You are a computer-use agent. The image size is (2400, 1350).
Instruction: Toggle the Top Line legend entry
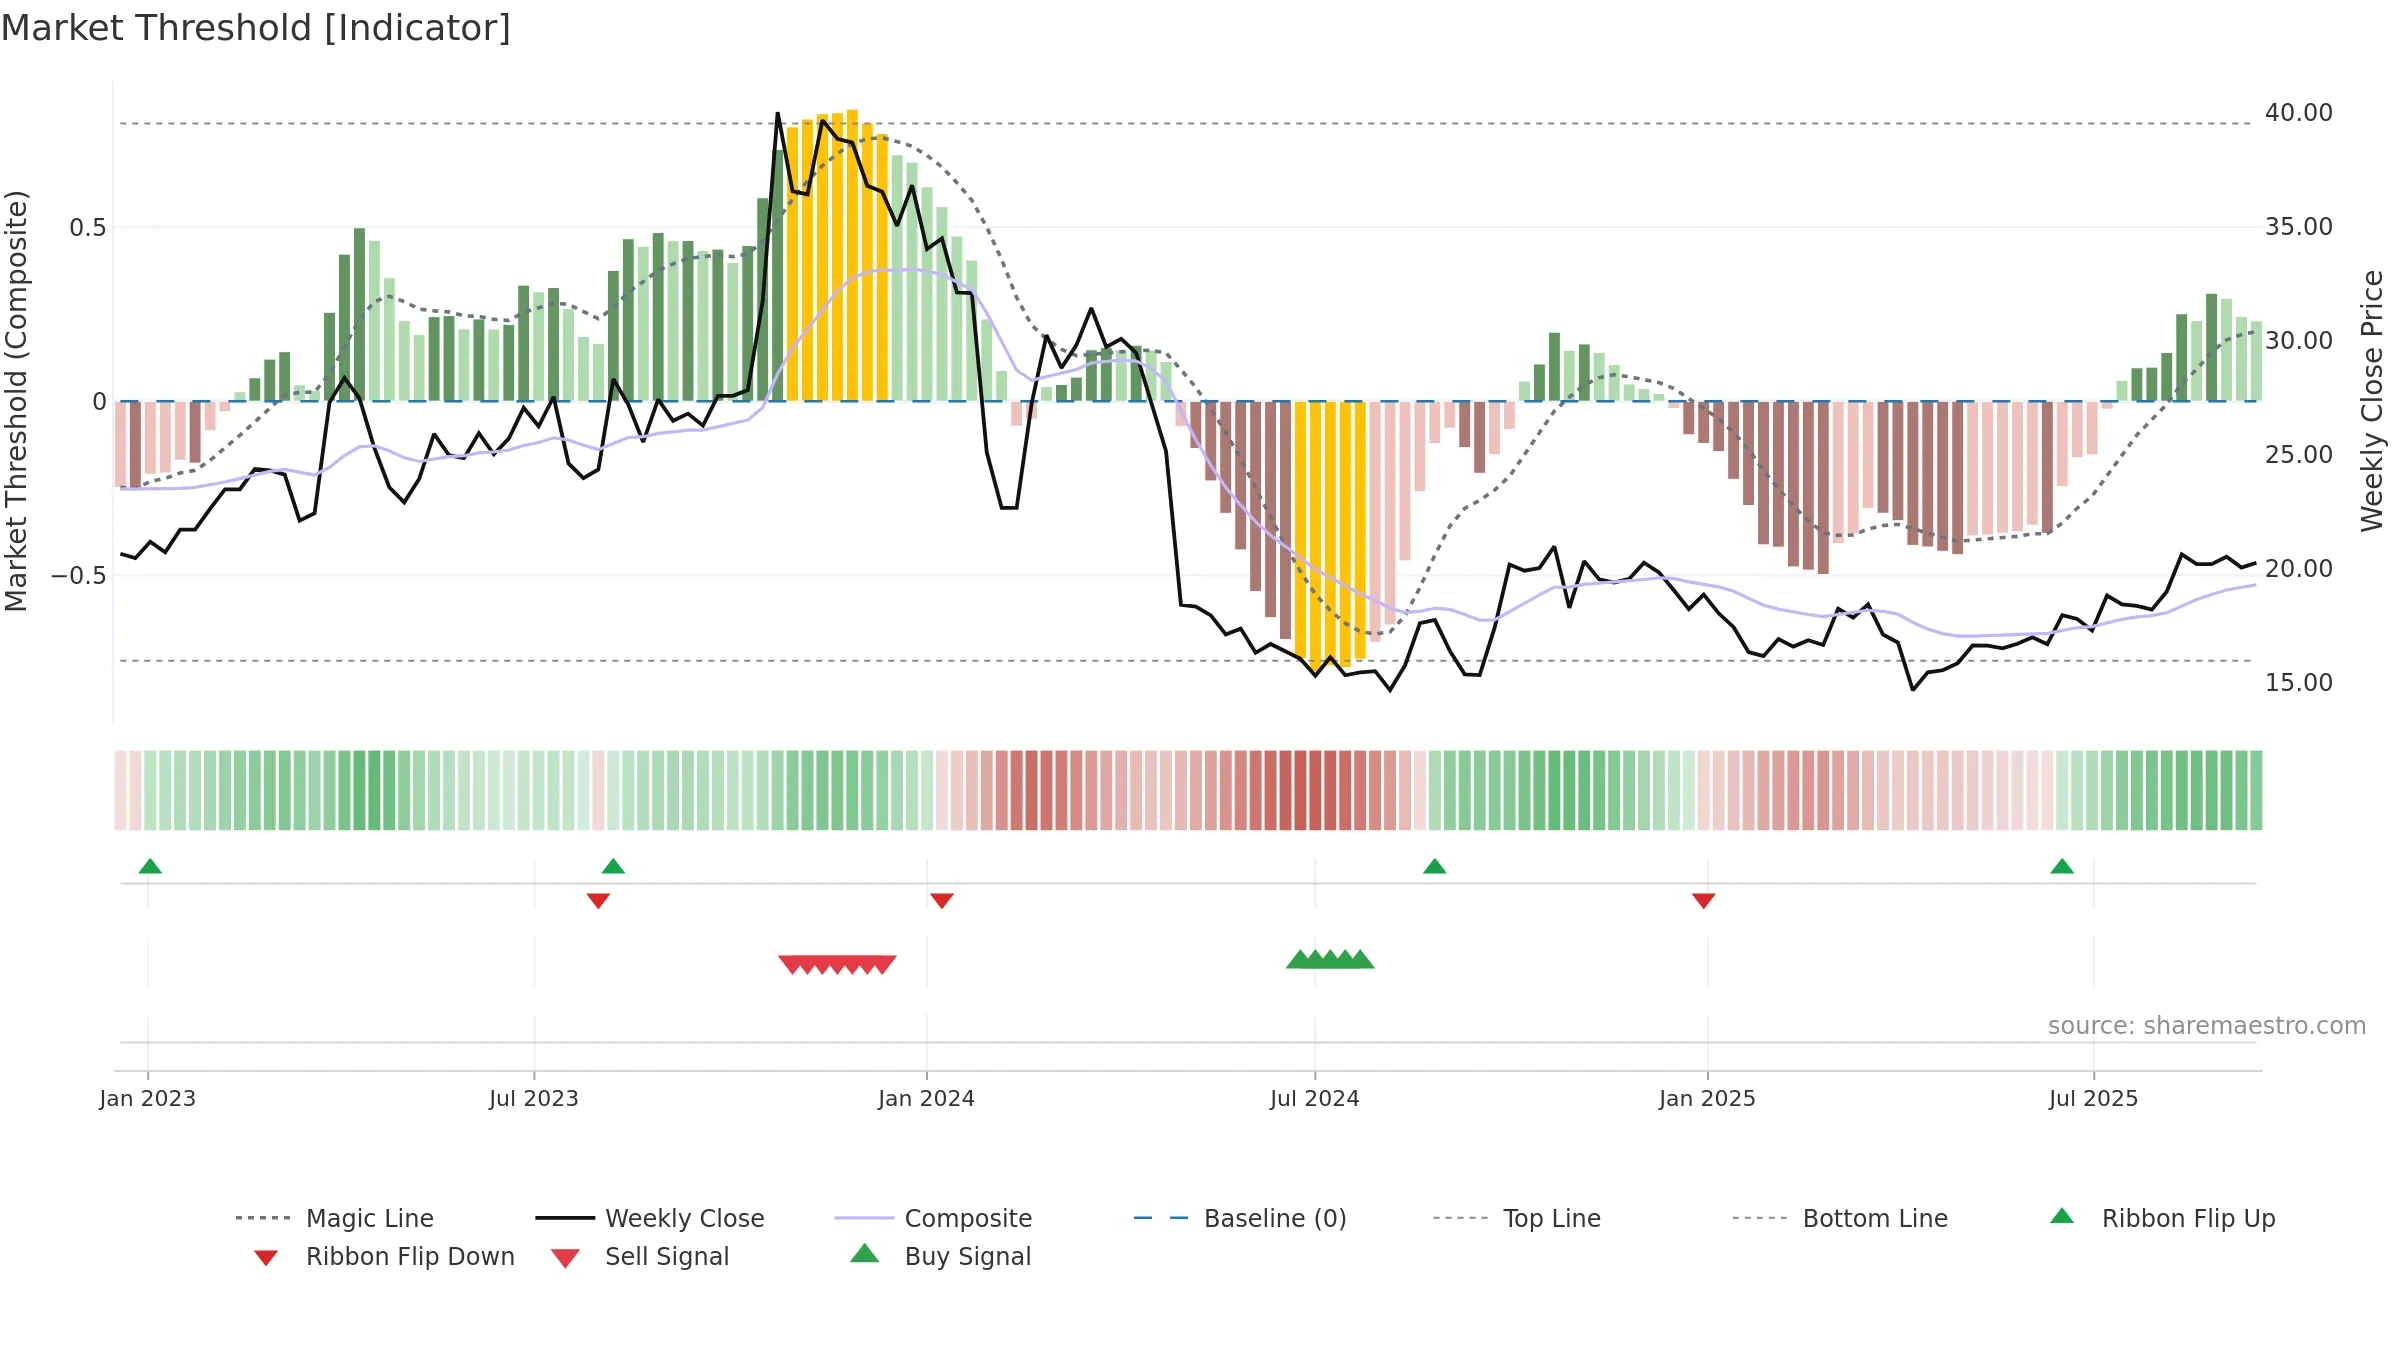(x=1517, y=1218)
